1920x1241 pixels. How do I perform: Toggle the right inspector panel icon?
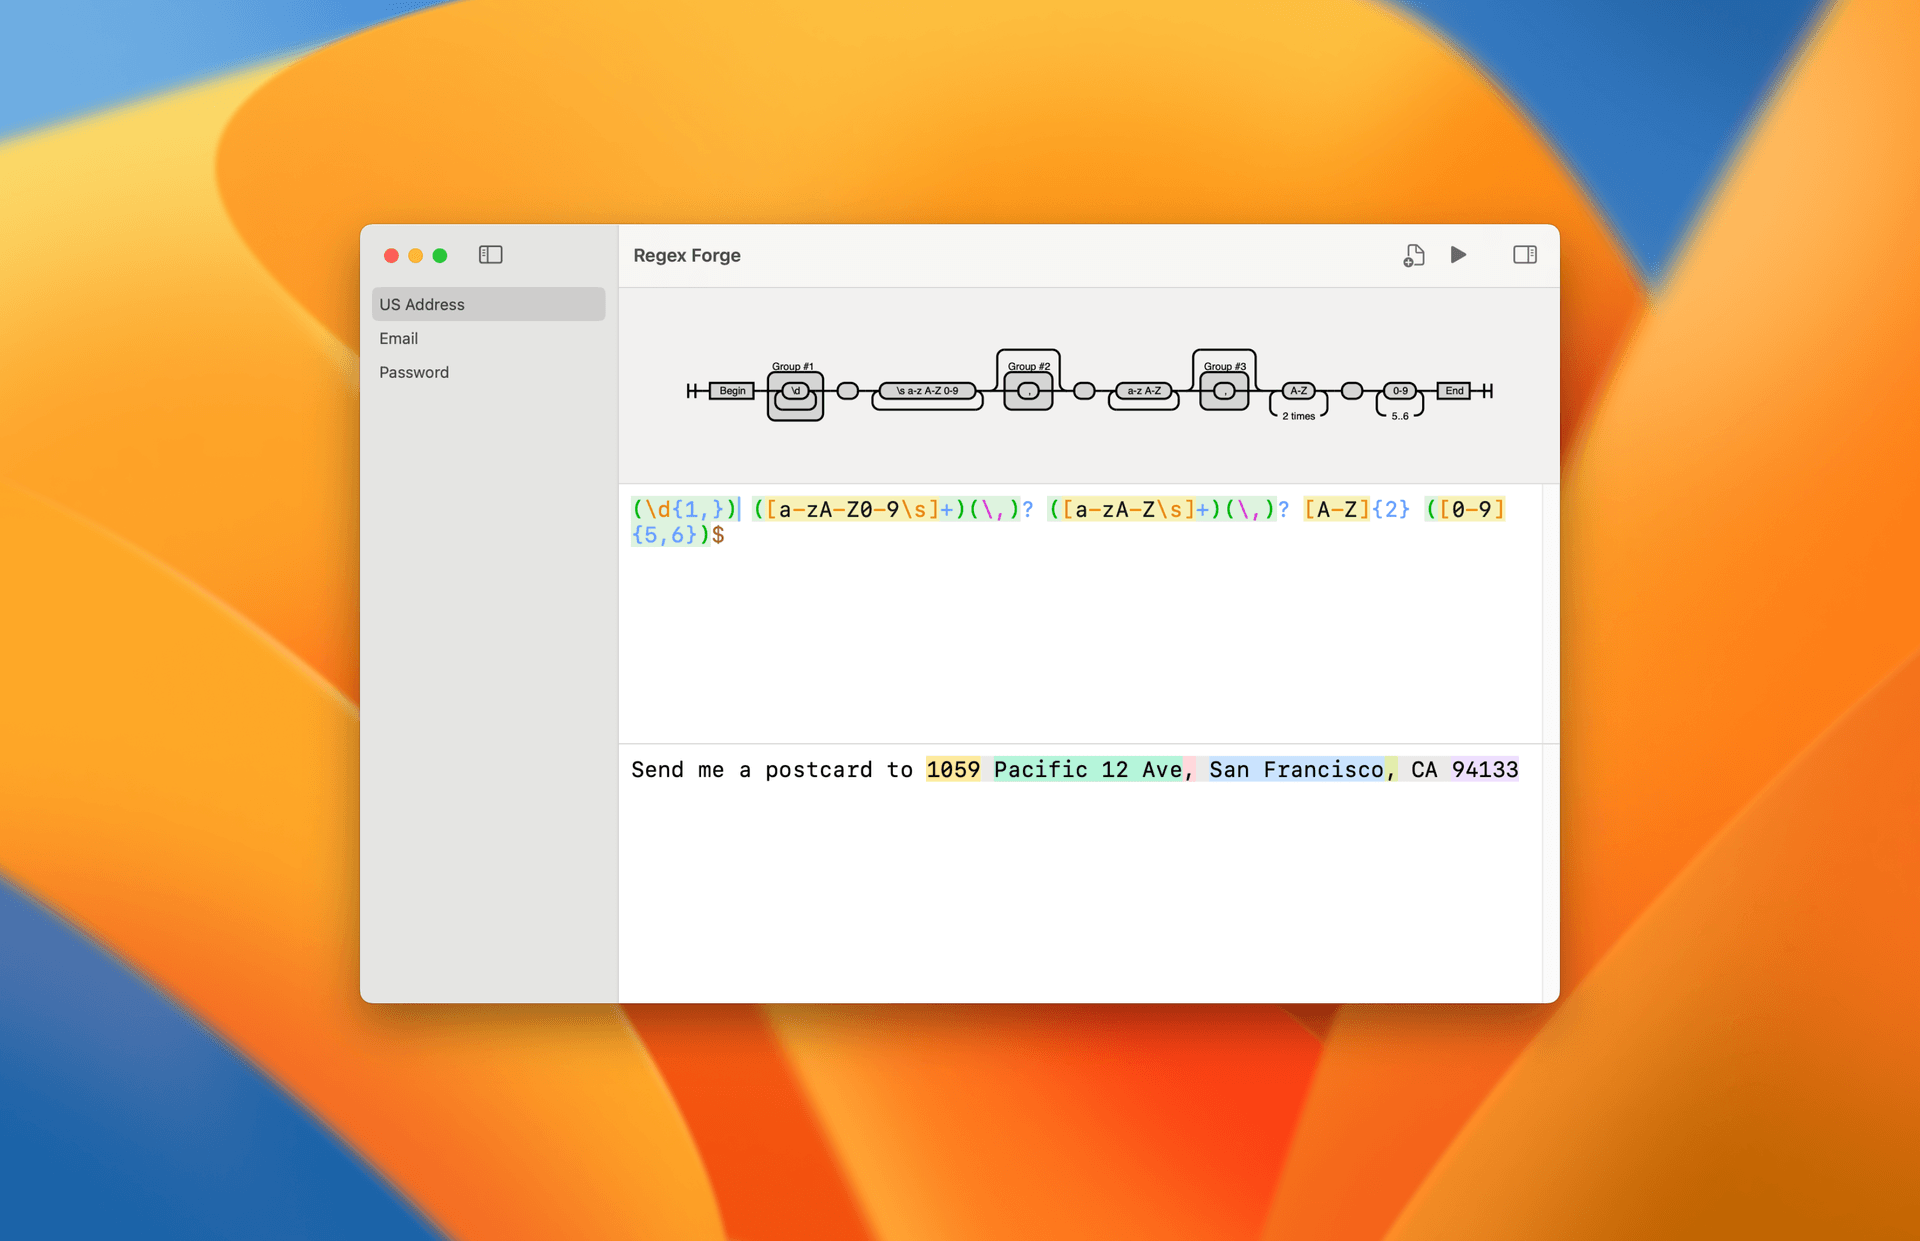pyautogui.click(x=1524, y=256)
